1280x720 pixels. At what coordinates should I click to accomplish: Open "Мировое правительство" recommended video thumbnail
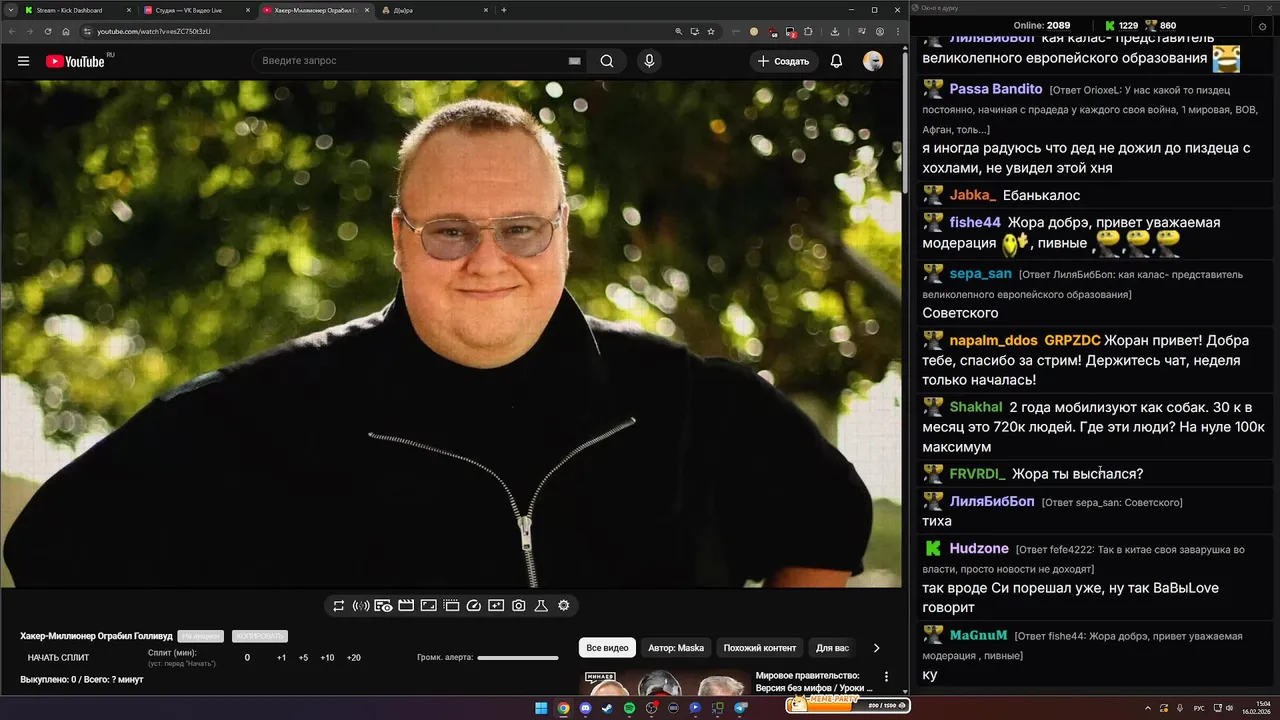tap(663, 683)
